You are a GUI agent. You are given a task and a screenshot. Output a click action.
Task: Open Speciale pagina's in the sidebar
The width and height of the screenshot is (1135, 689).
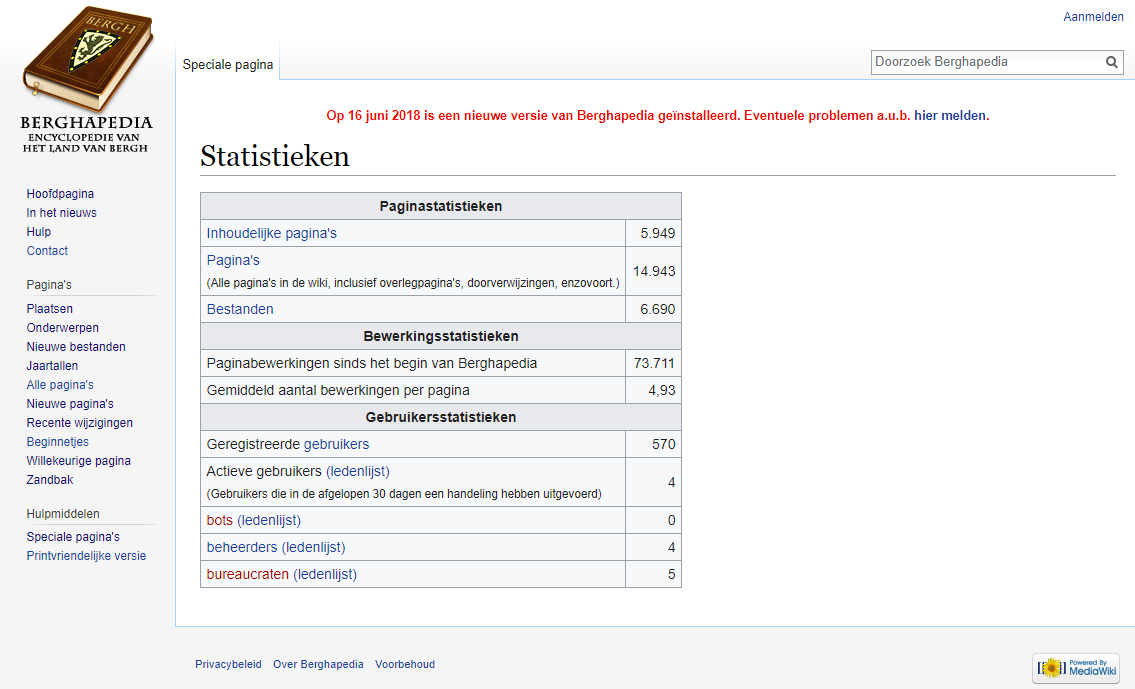pos(73,537)
